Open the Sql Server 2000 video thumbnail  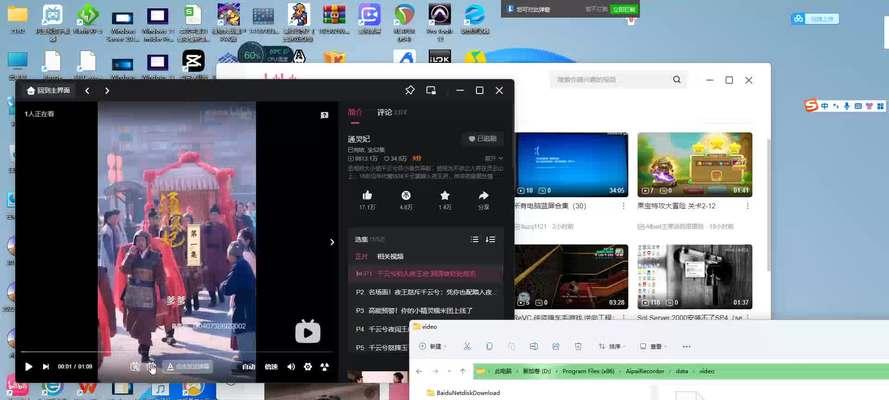point(695,276)
